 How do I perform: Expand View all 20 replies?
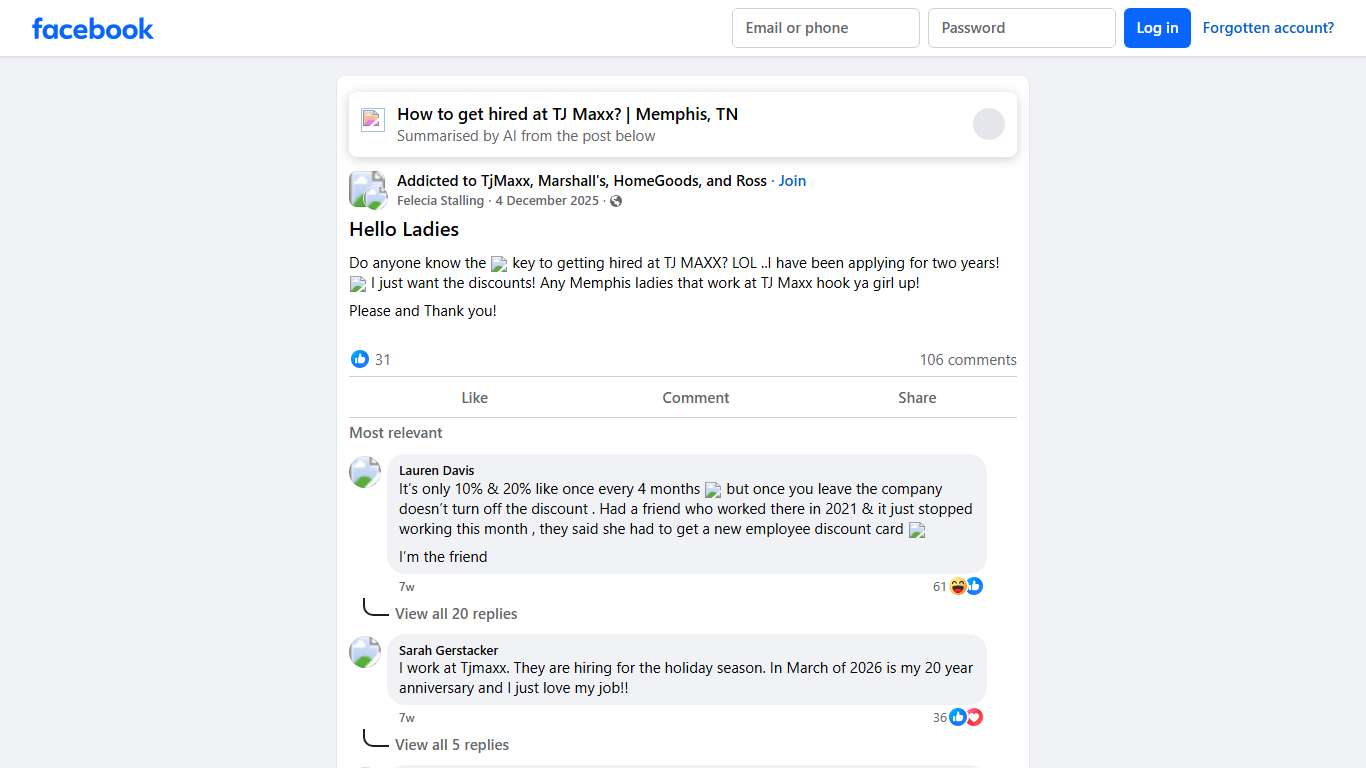456,614
